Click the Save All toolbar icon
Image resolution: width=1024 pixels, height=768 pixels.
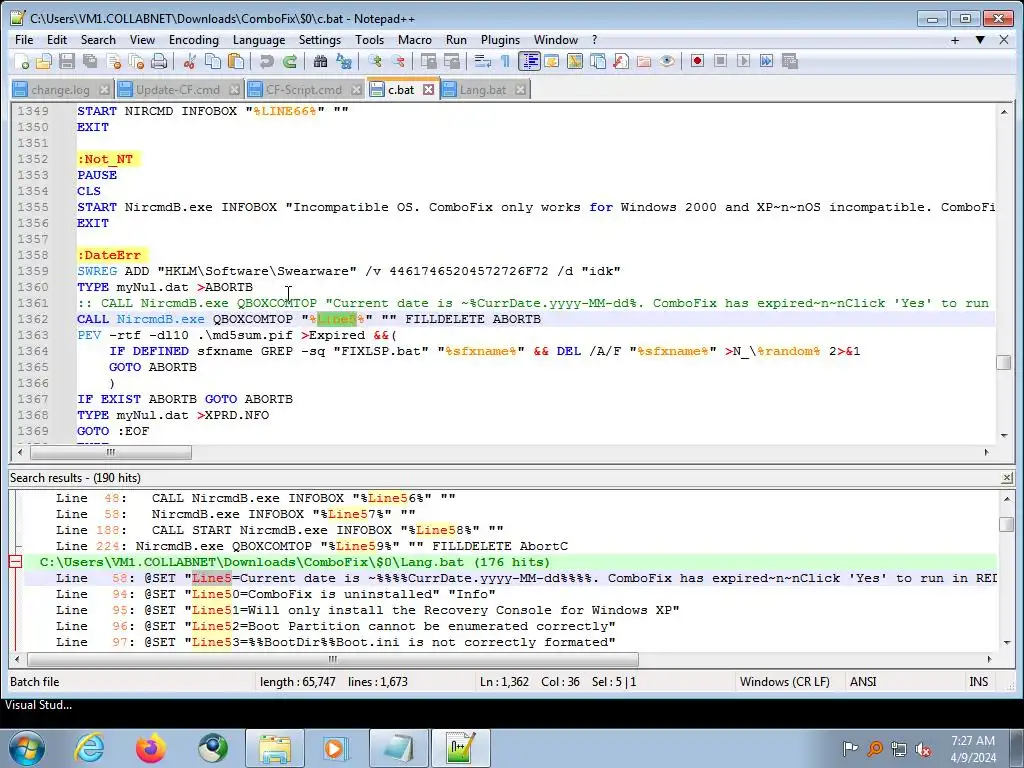89,61
